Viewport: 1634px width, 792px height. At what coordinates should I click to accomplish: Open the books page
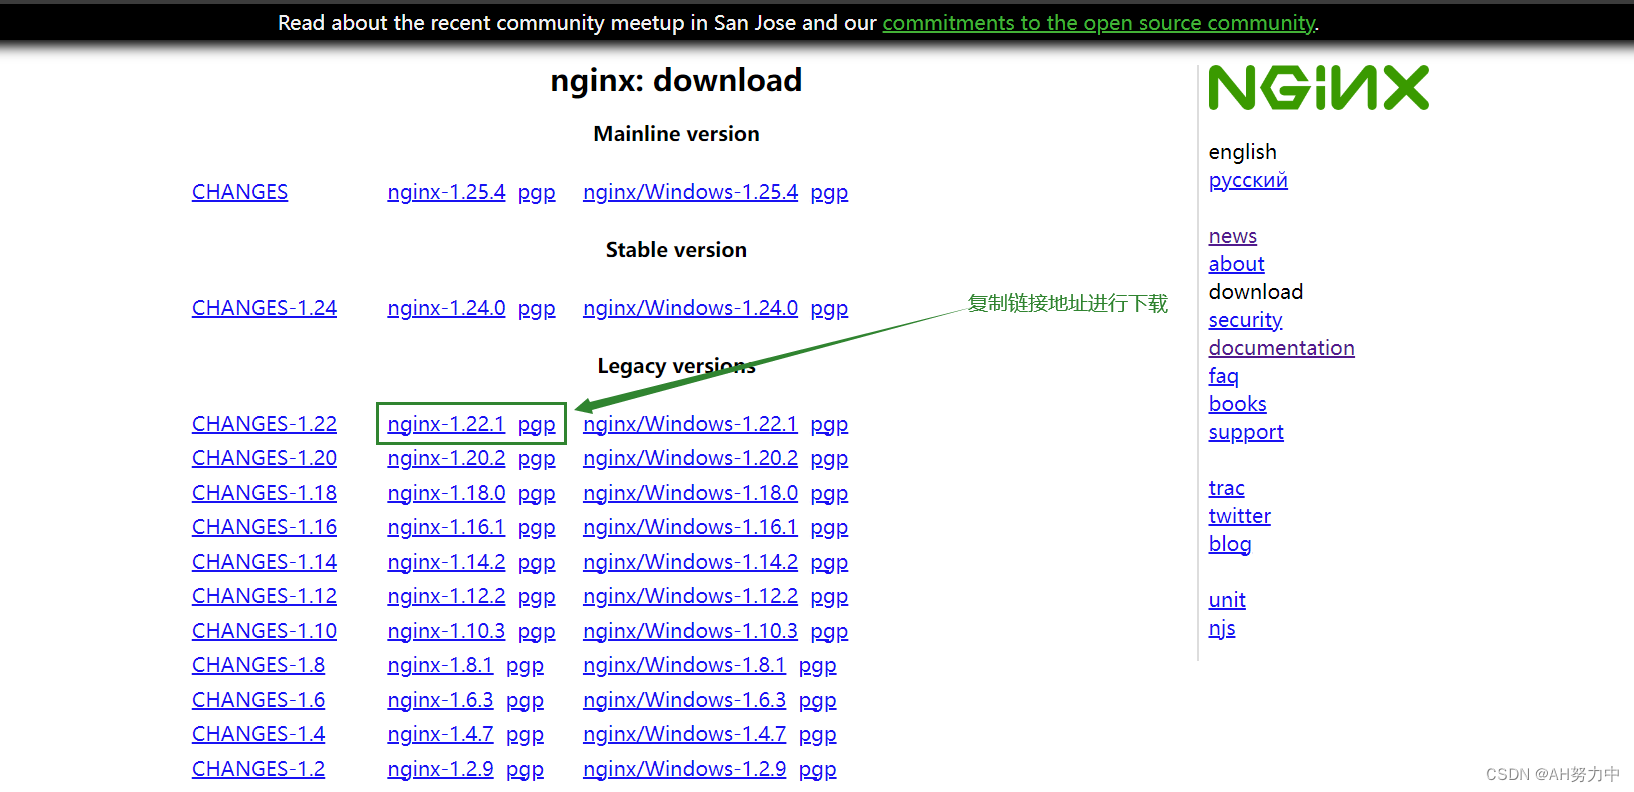pyautogui.click(x=1237, y=404)
